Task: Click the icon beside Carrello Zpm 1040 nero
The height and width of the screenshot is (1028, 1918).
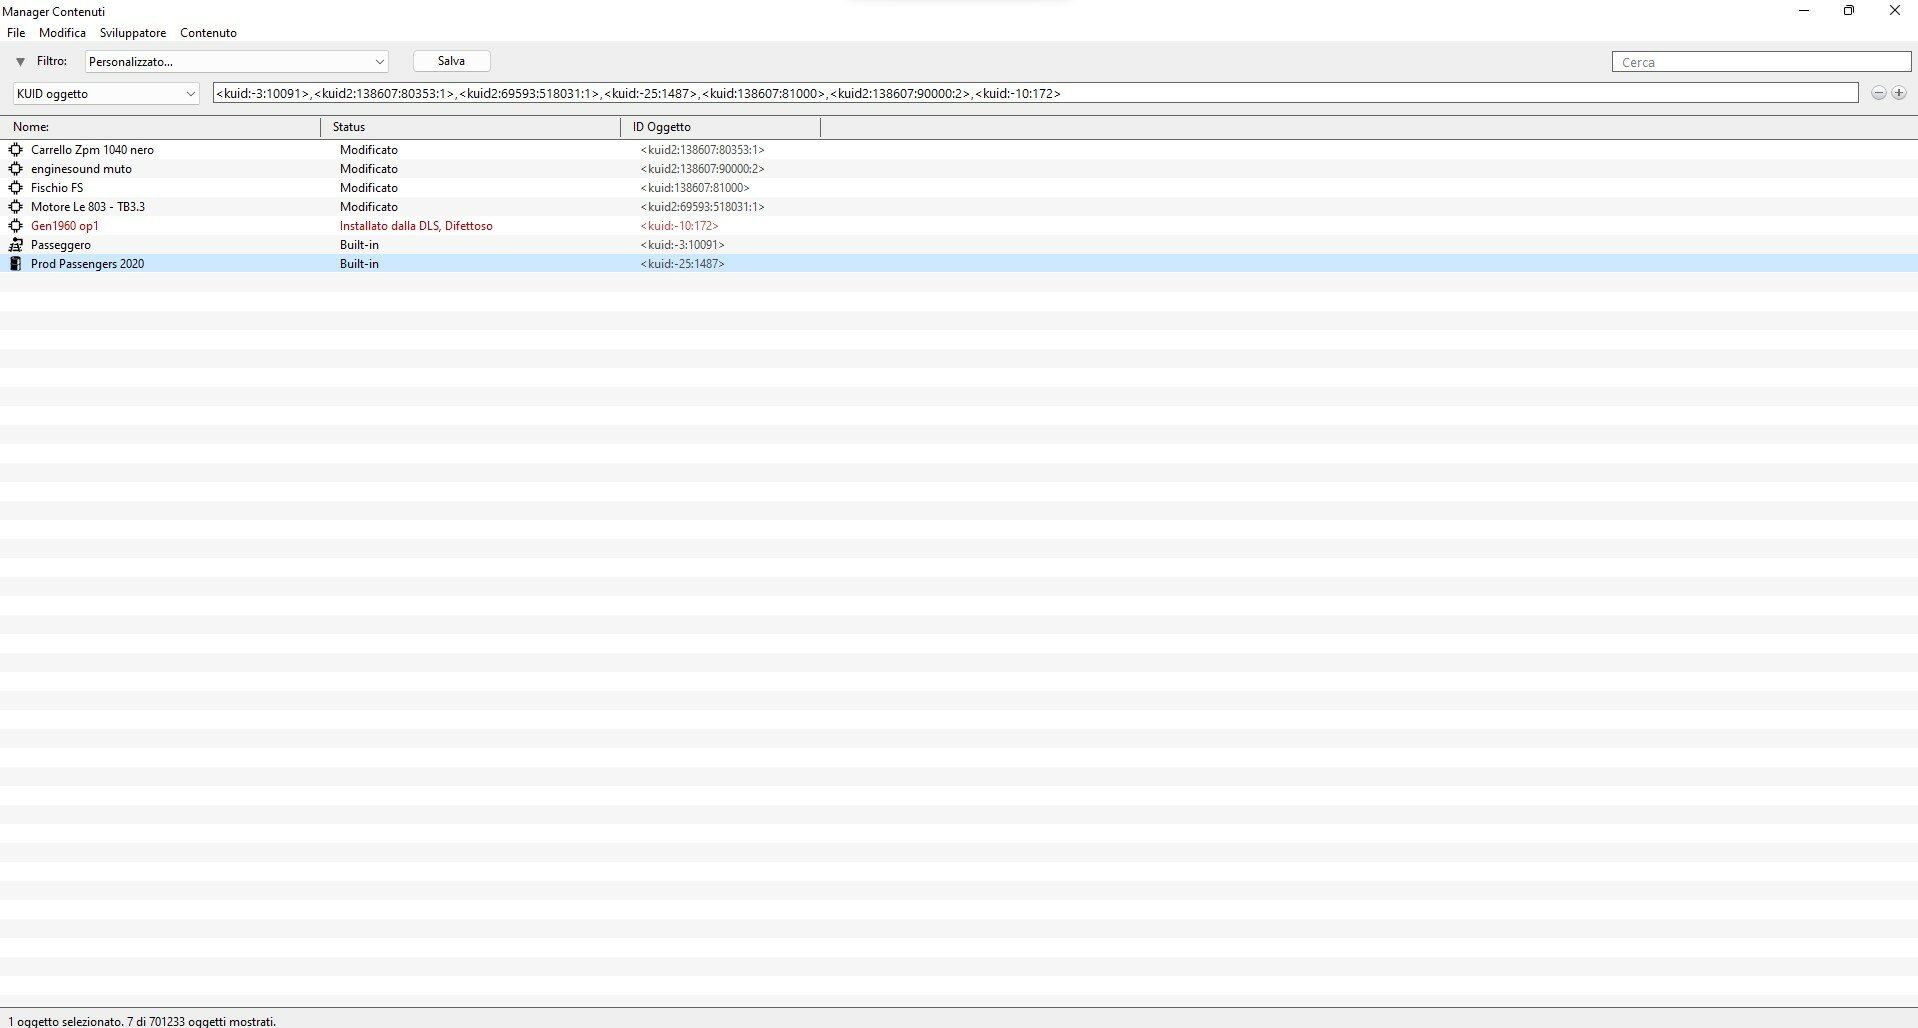Action: pos(15,150)
